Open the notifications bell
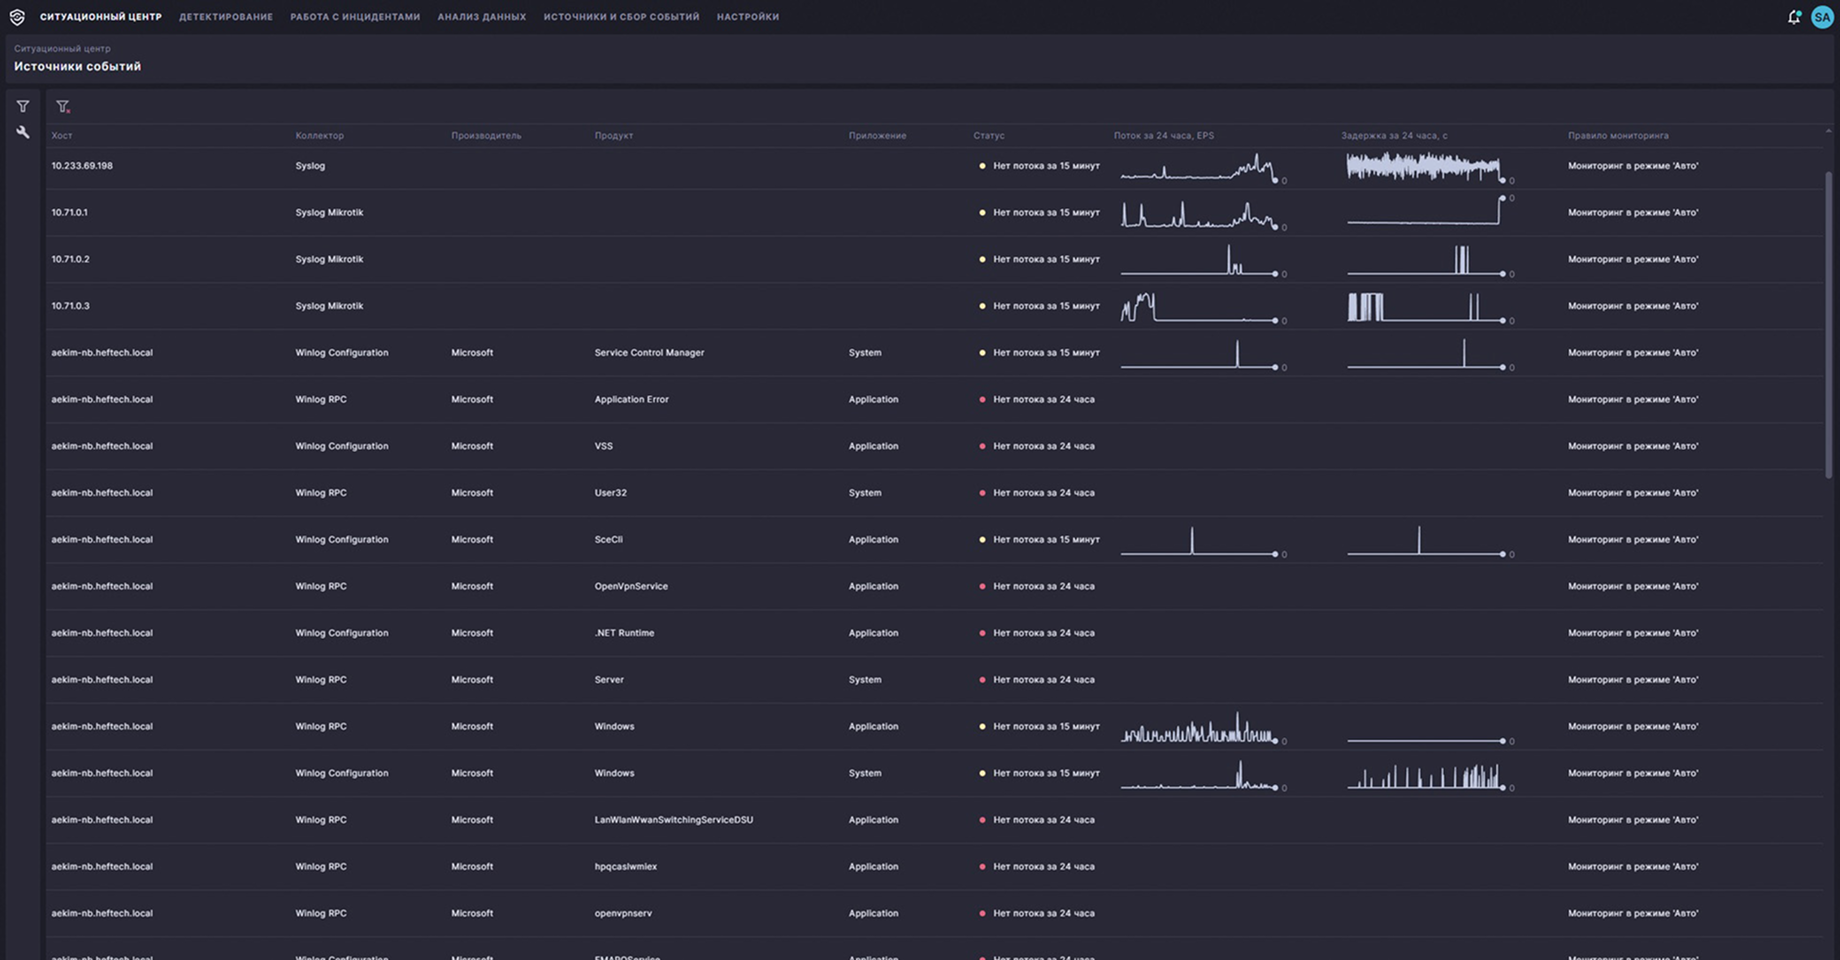1840x960 pixels. click(1794, 17)
